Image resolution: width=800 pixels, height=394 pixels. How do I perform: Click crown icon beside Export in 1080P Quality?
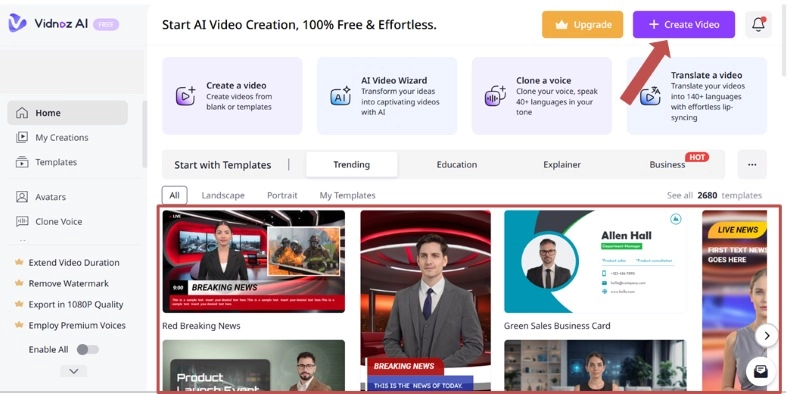coord(19,304)
